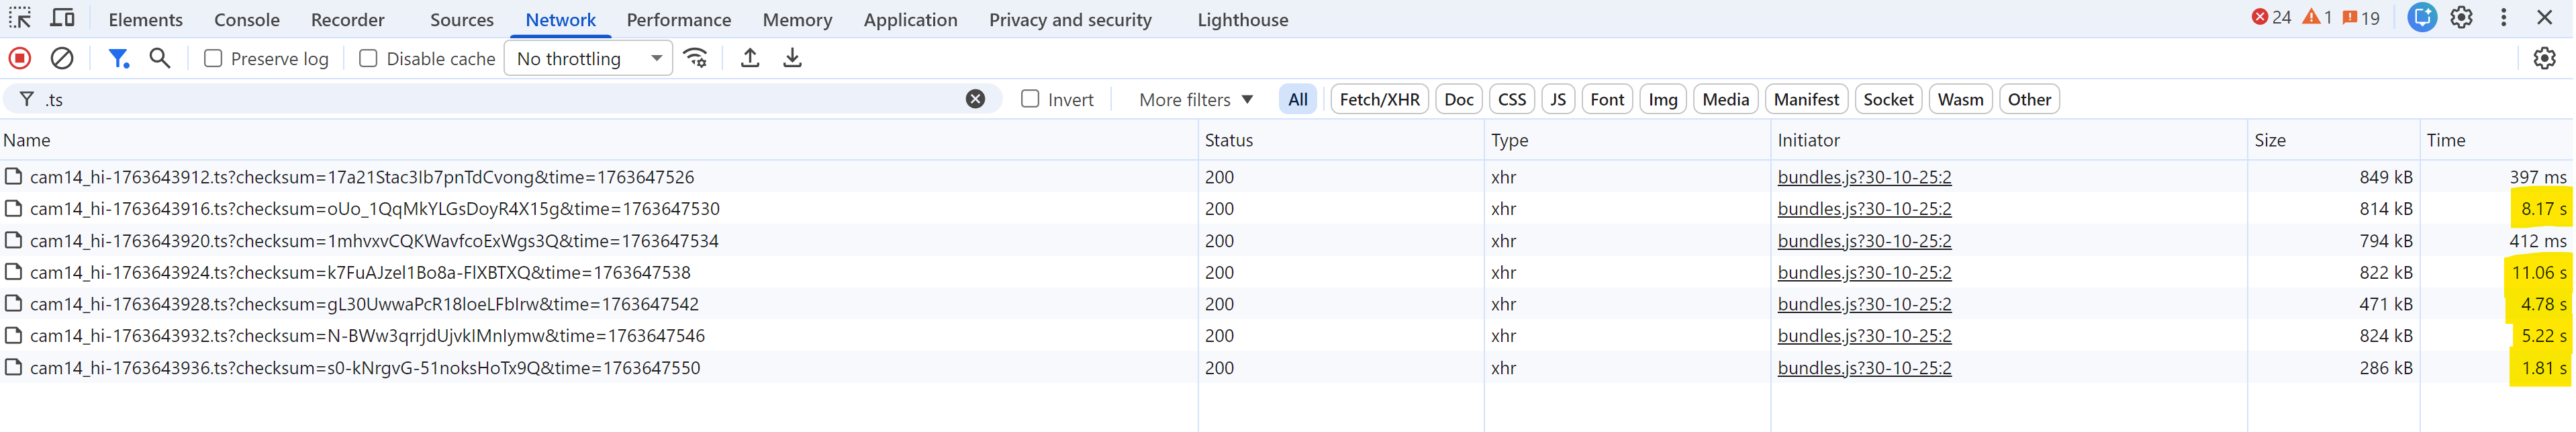Export HAR file download icon
Viewport: 2576px width, 432px height.
click(x=792, y=59)
